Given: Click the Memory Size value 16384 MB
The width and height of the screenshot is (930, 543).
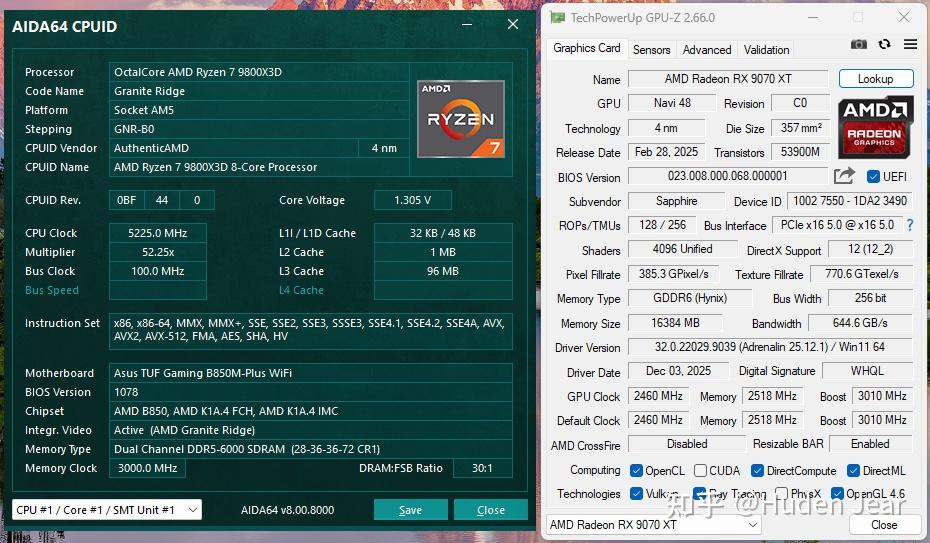Looking at the screenshot, I should tap(676, 322).
